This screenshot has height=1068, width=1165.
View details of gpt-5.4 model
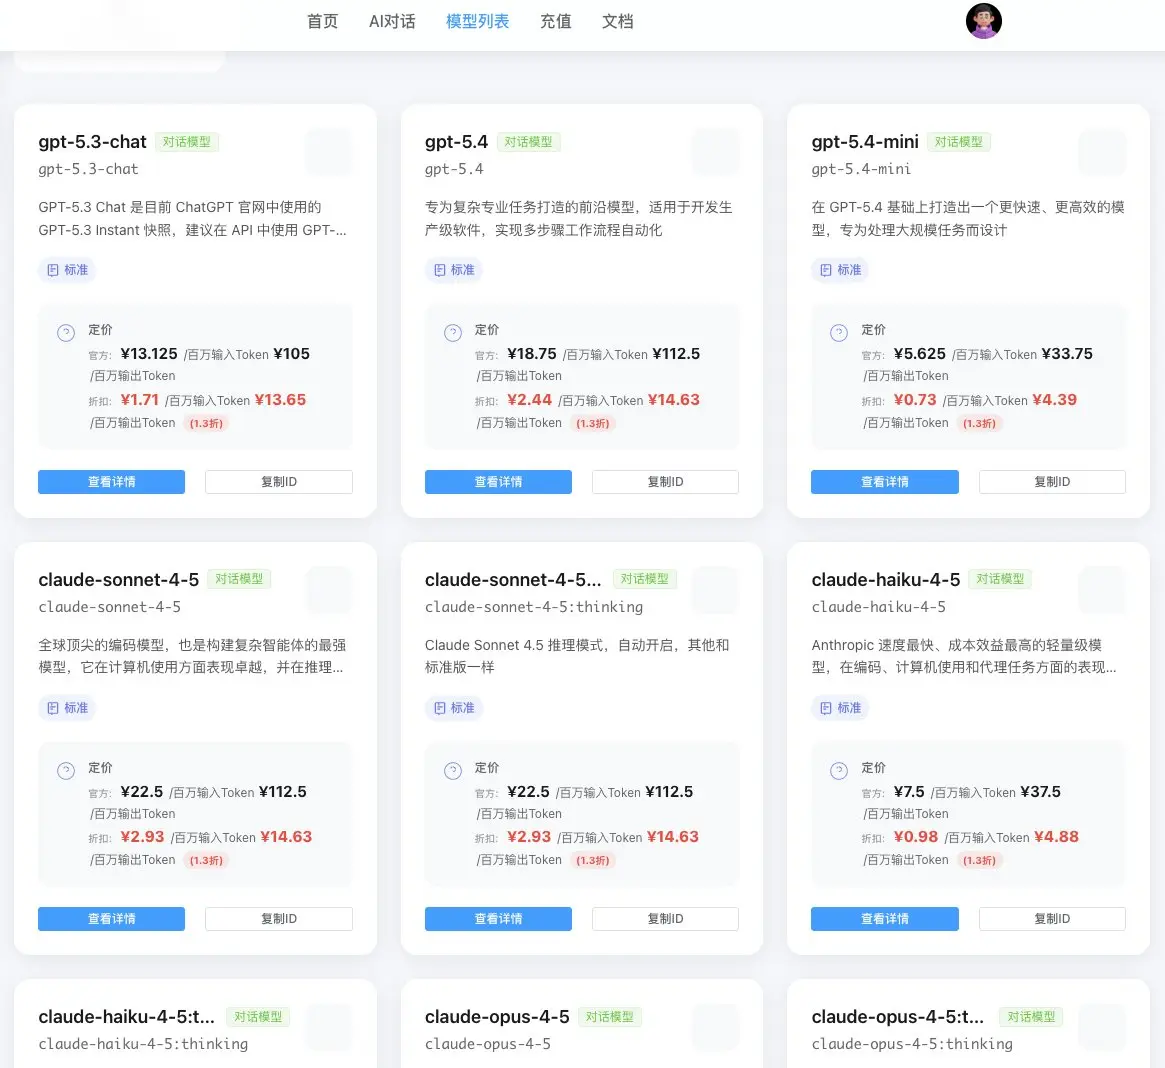coord(498,482)
